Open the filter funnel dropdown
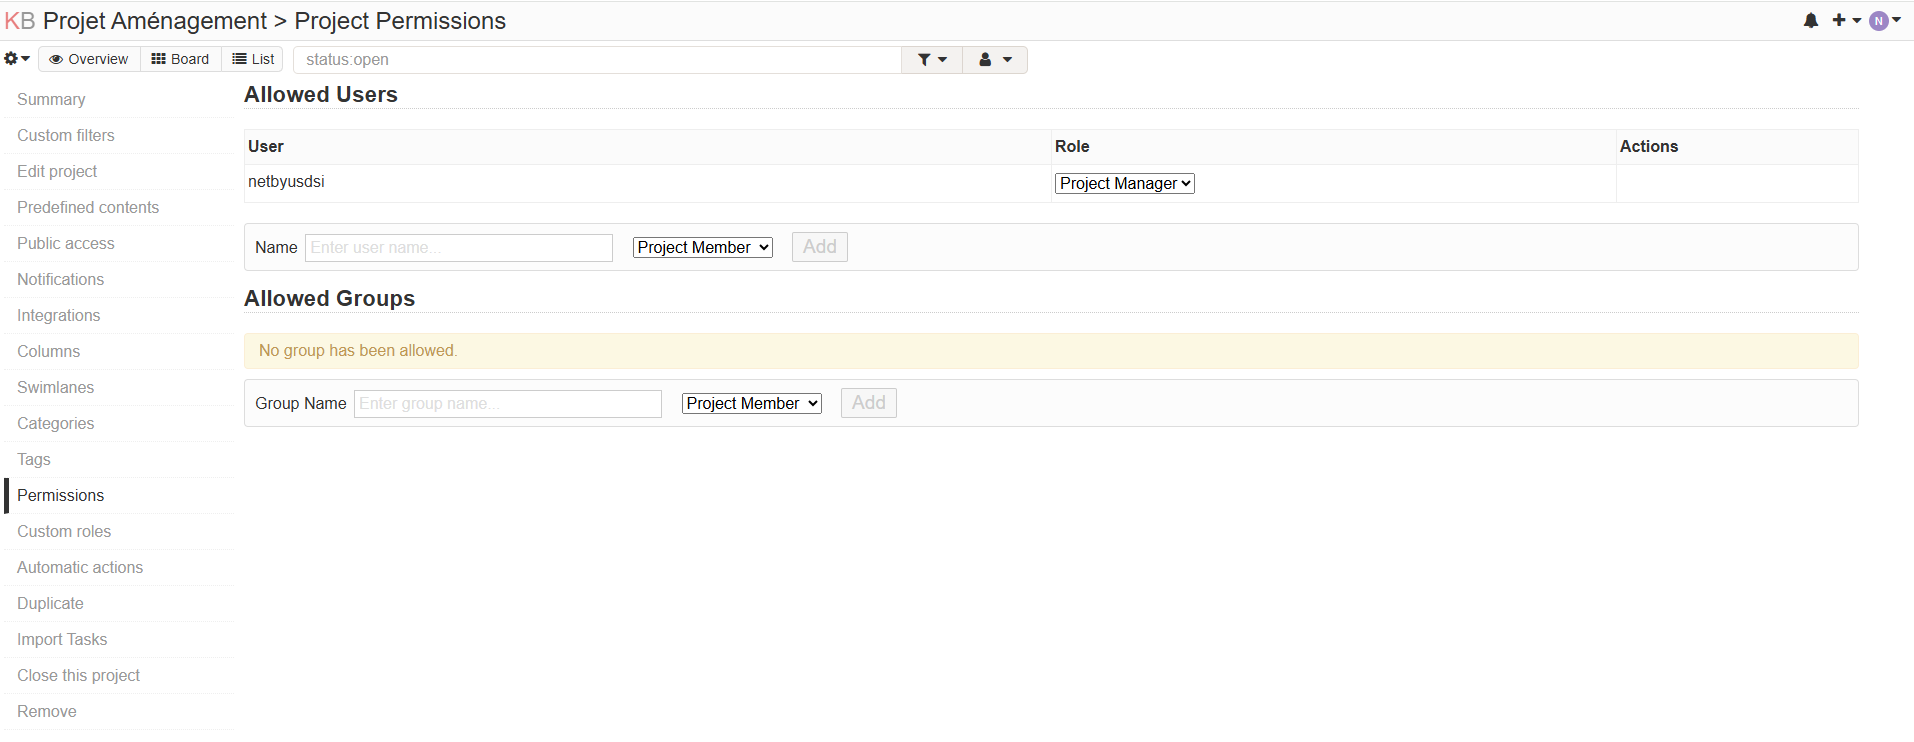The width and height of the screenshot is (1914, 742). (931, 60)
